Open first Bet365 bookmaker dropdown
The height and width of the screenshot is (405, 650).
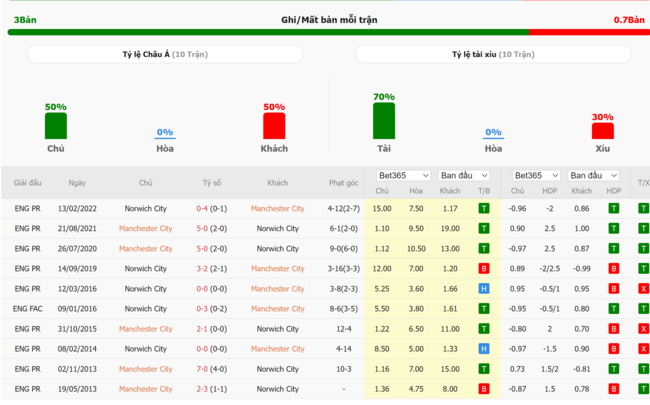(x=403, y=175)
